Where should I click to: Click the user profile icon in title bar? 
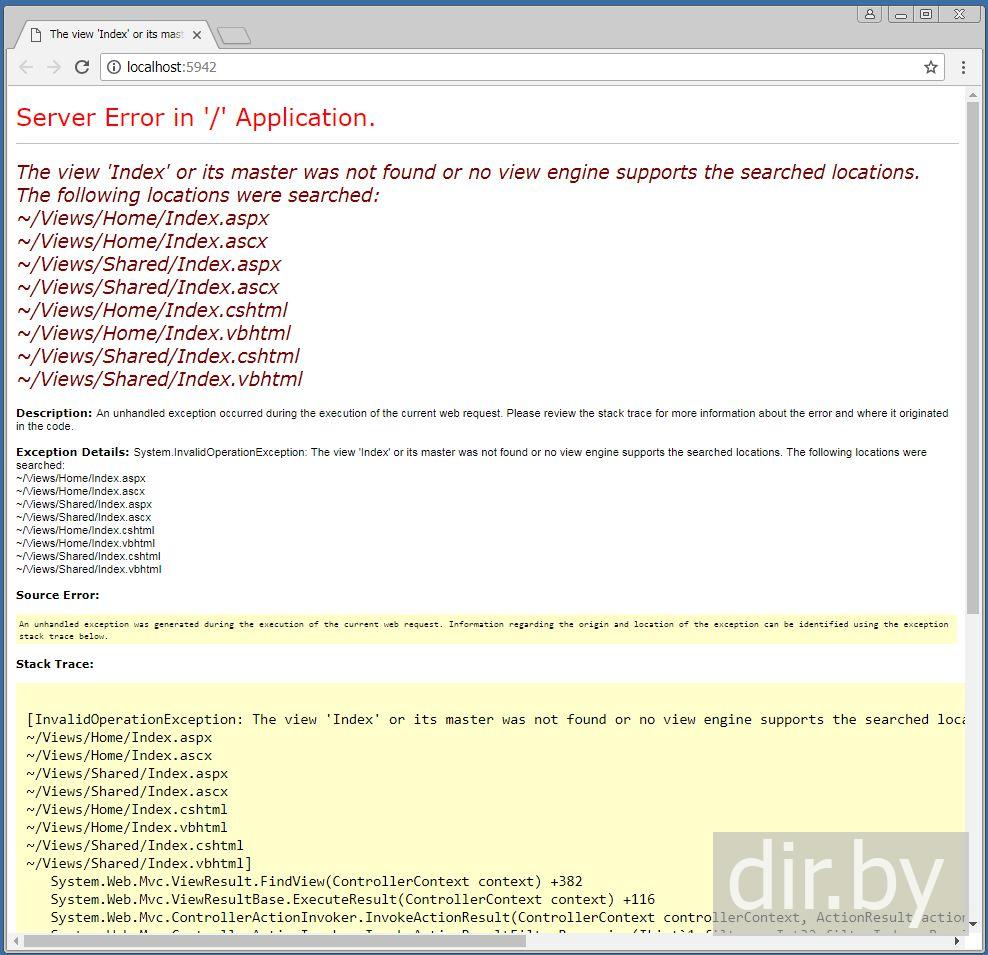(870, 14)
